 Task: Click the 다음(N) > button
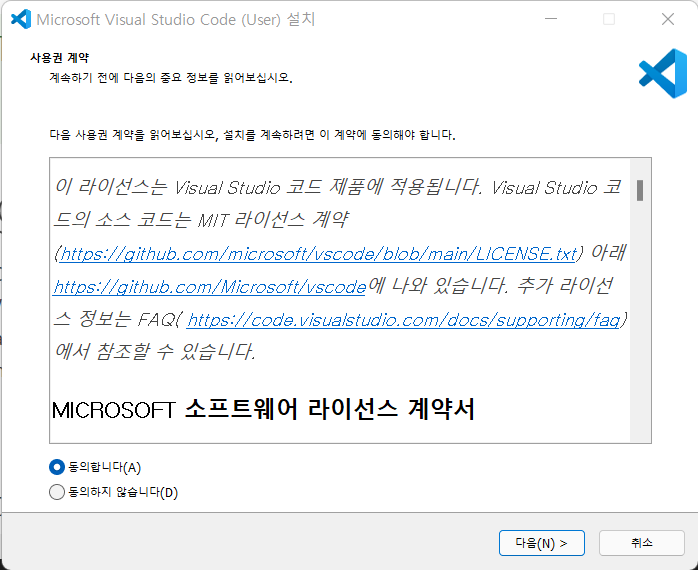pyautogui.click(x=541, y=543)
